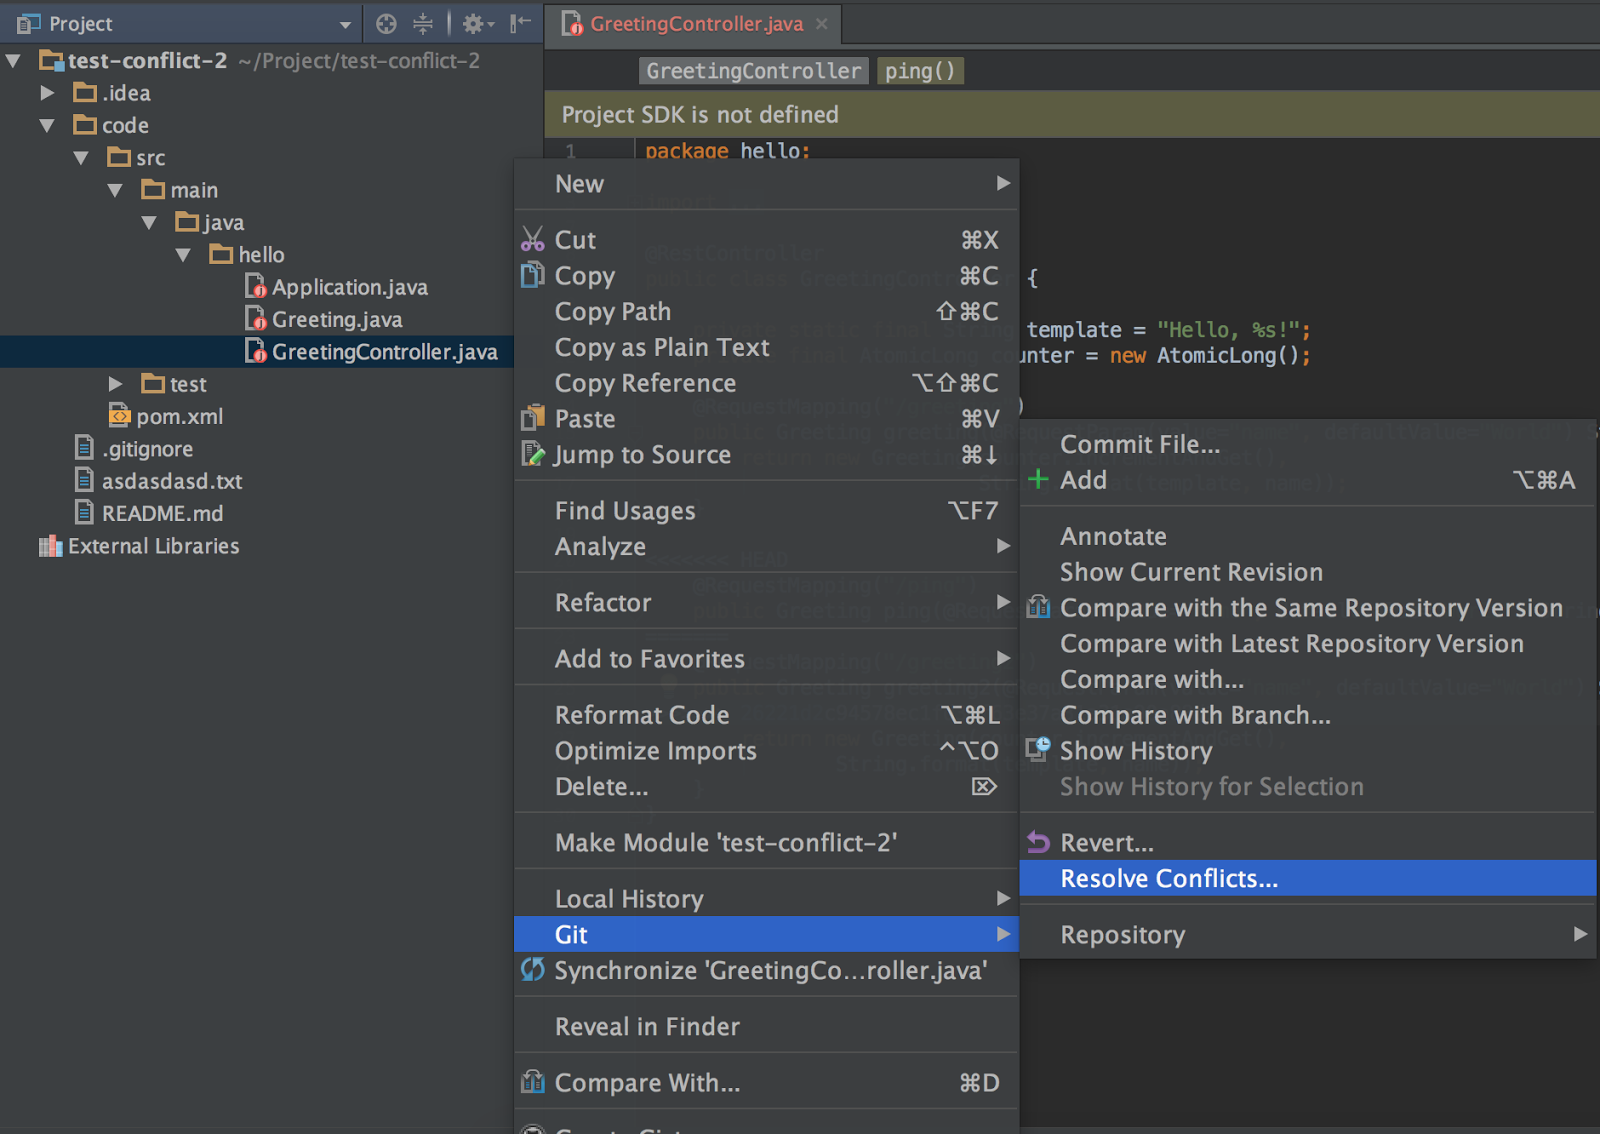The height and width of the screenshot is (1134, 1600).
Task: Select asdasdasd.txt in the project tree
Action: coord(172,480)
